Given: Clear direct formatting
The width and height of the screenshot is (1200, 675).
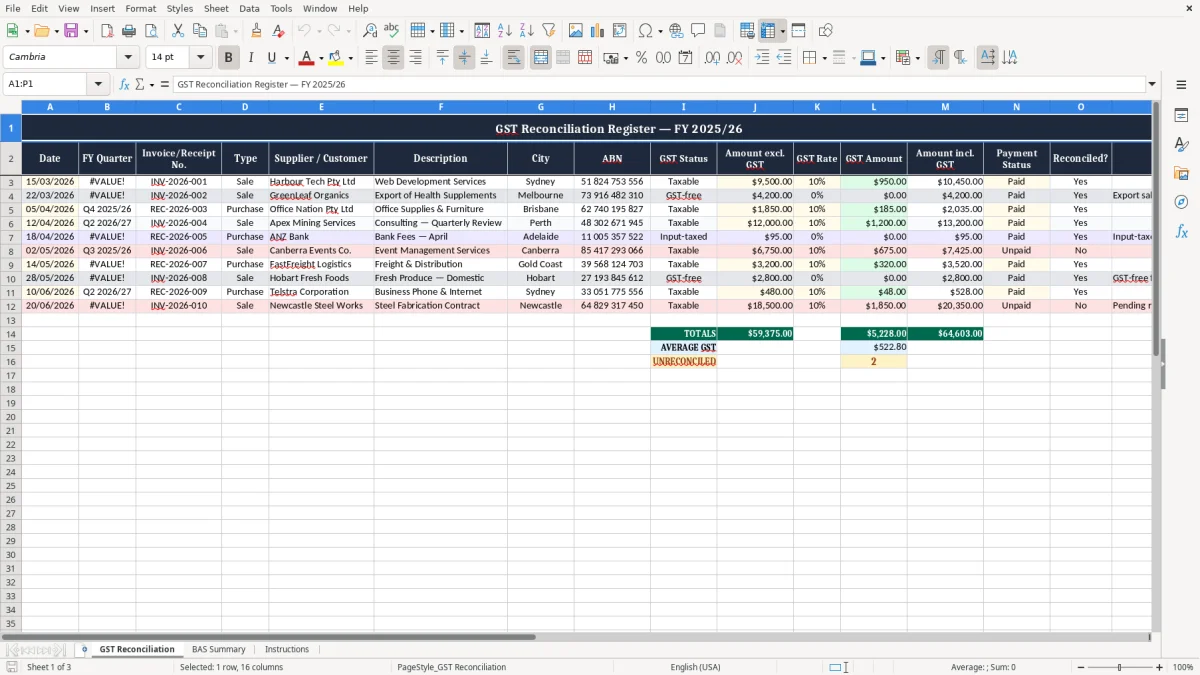Looking at the screenshot, I should pos(278,31).
